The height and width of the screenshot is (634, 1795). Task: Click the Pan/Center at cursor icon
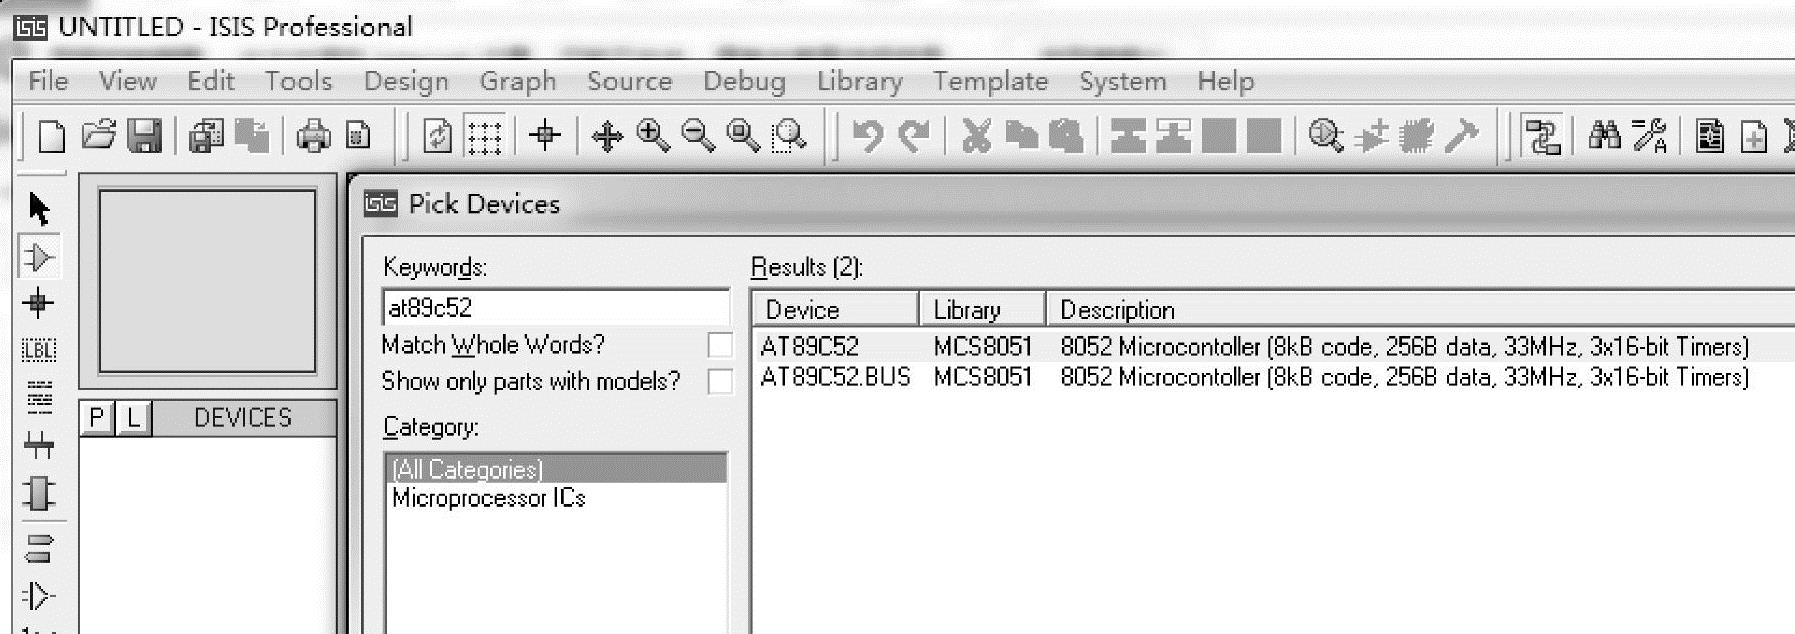[607, 135]
